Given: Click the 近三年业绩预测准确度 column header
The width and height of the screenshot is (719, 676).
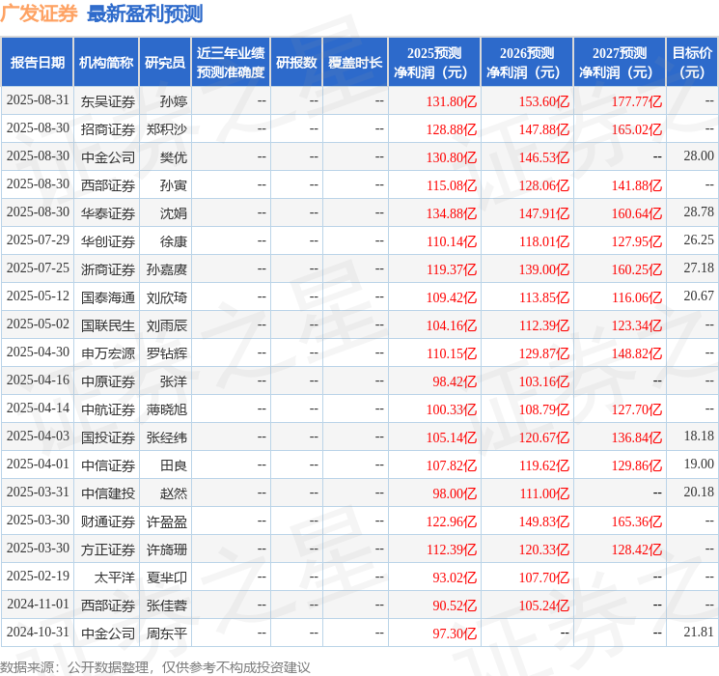Looking at the screenshot, I should click(x=231, y=62).
